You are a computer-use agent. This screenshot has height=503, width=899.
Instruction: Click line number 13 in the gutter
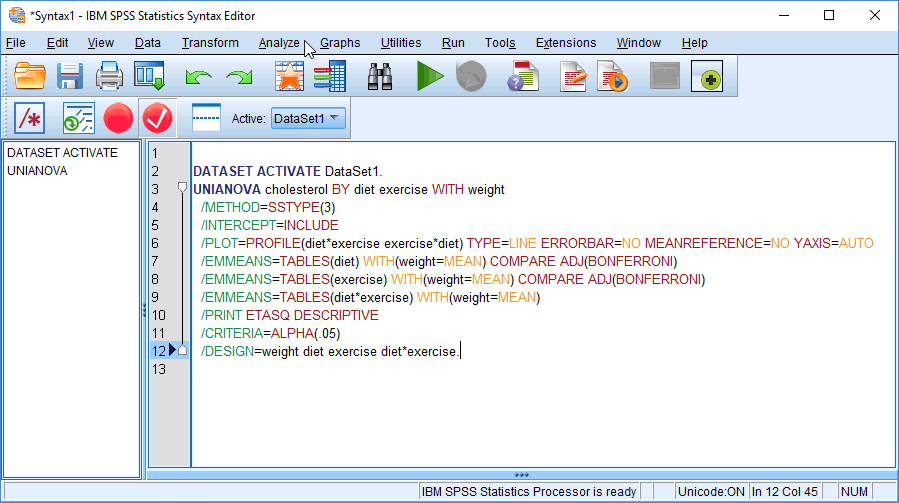pyautogui.click(x=158, y=369)
